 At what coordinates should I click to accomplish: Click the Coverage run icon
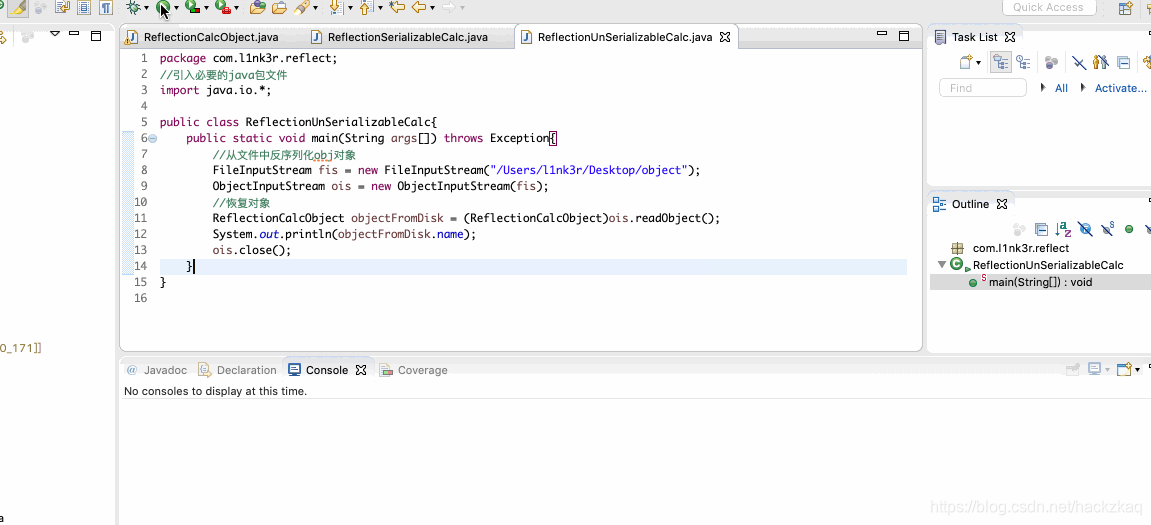point(192,7)
